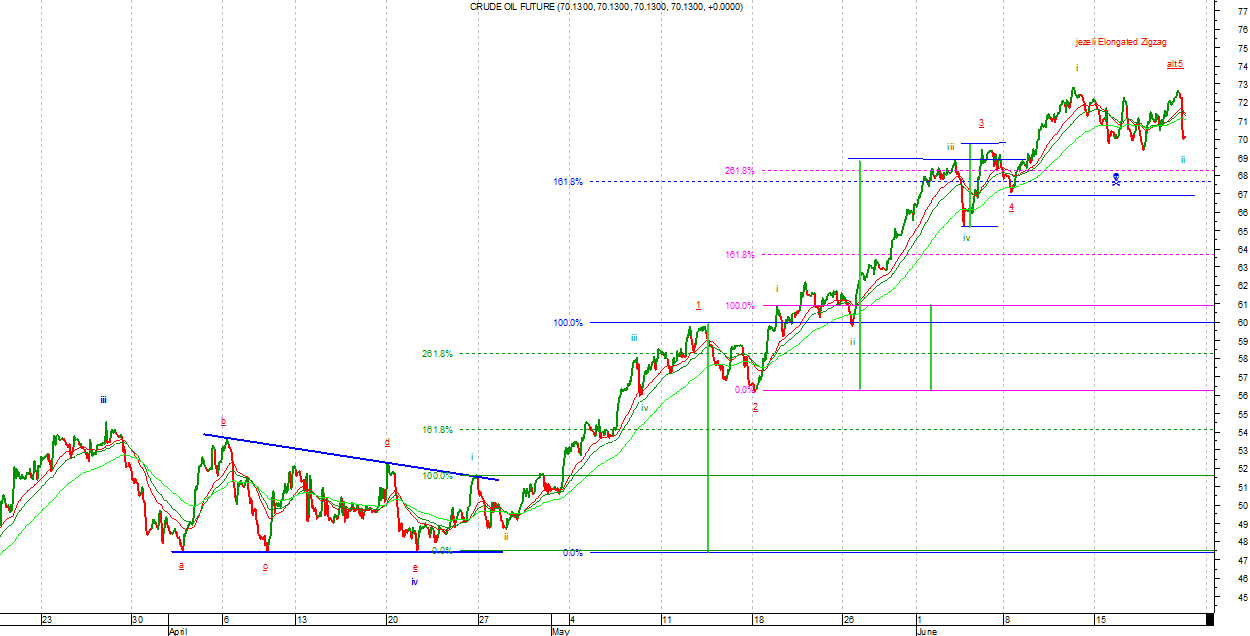Click the red "b" triangle wave label

click(x=223, y=421)
